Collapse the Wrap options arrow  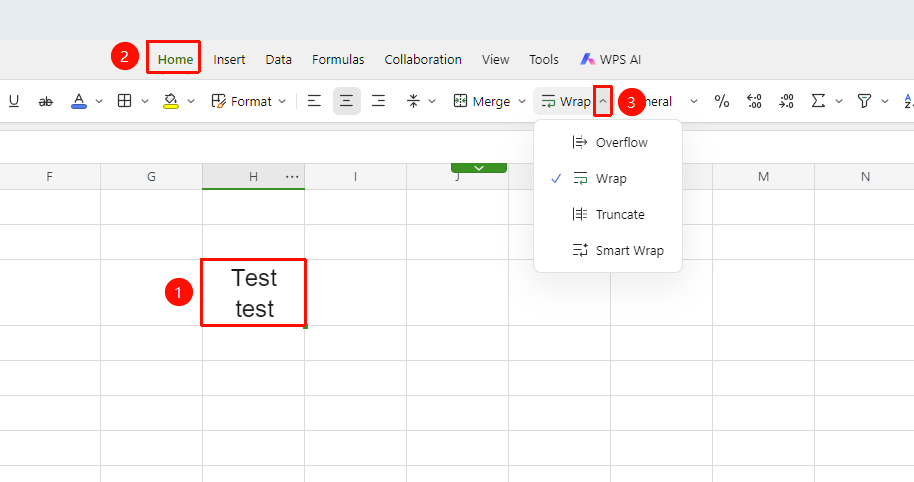tap(603, 101)
